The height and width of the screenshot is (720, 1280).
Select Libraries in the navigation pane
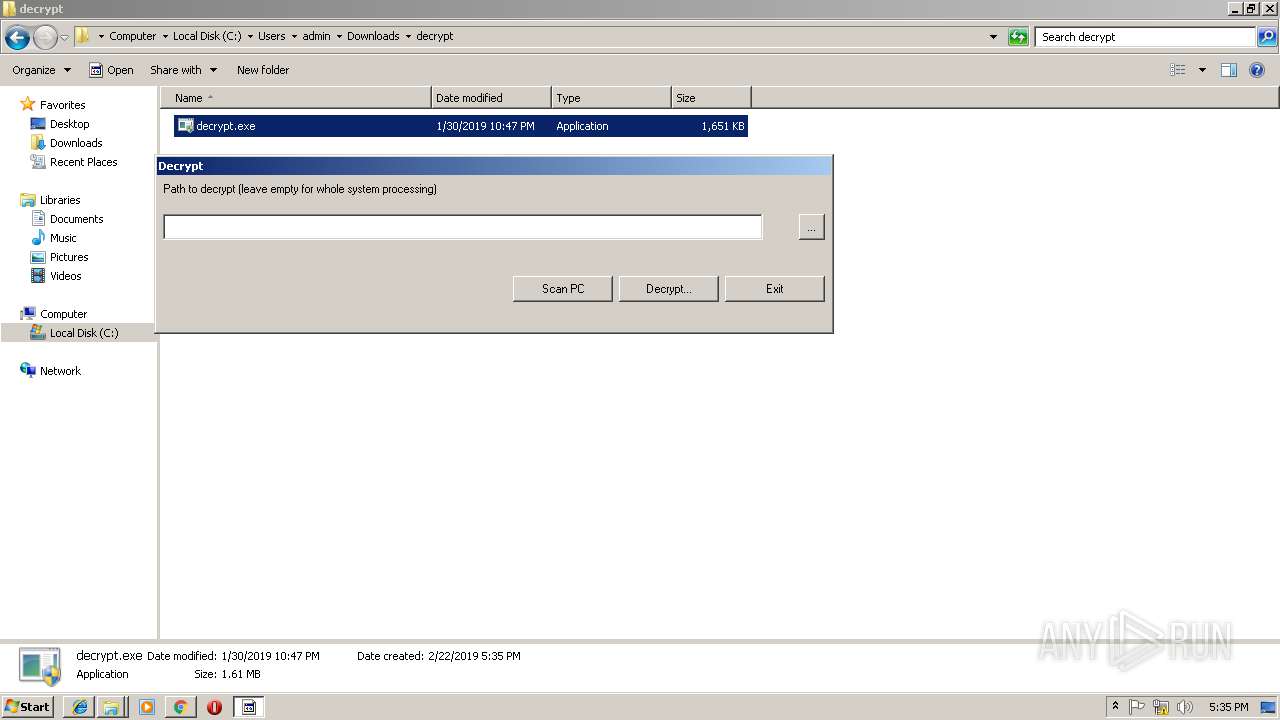(x=60, y=200)
